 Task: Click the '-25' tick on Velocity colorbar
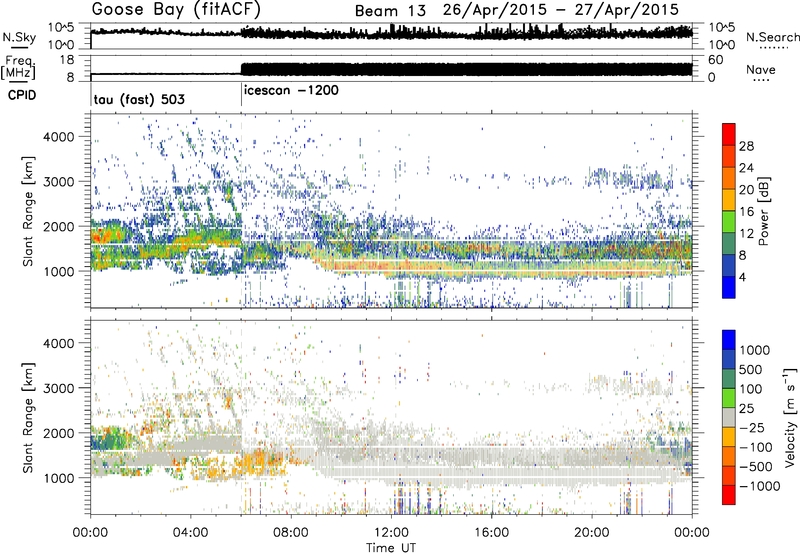tap(751, 427)
